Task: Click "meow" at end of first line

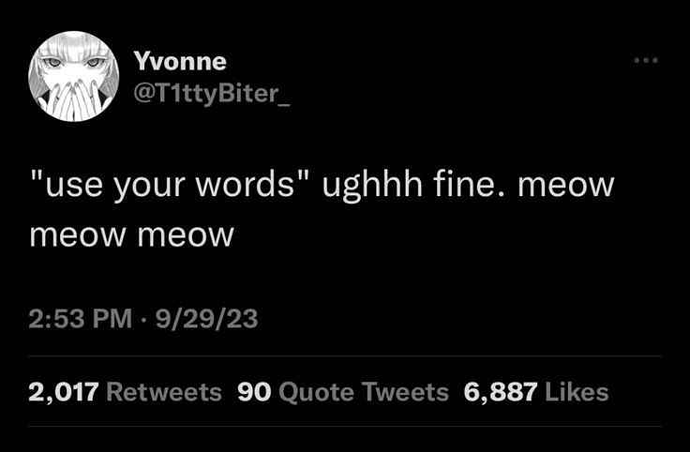Action: coord(566,185)
